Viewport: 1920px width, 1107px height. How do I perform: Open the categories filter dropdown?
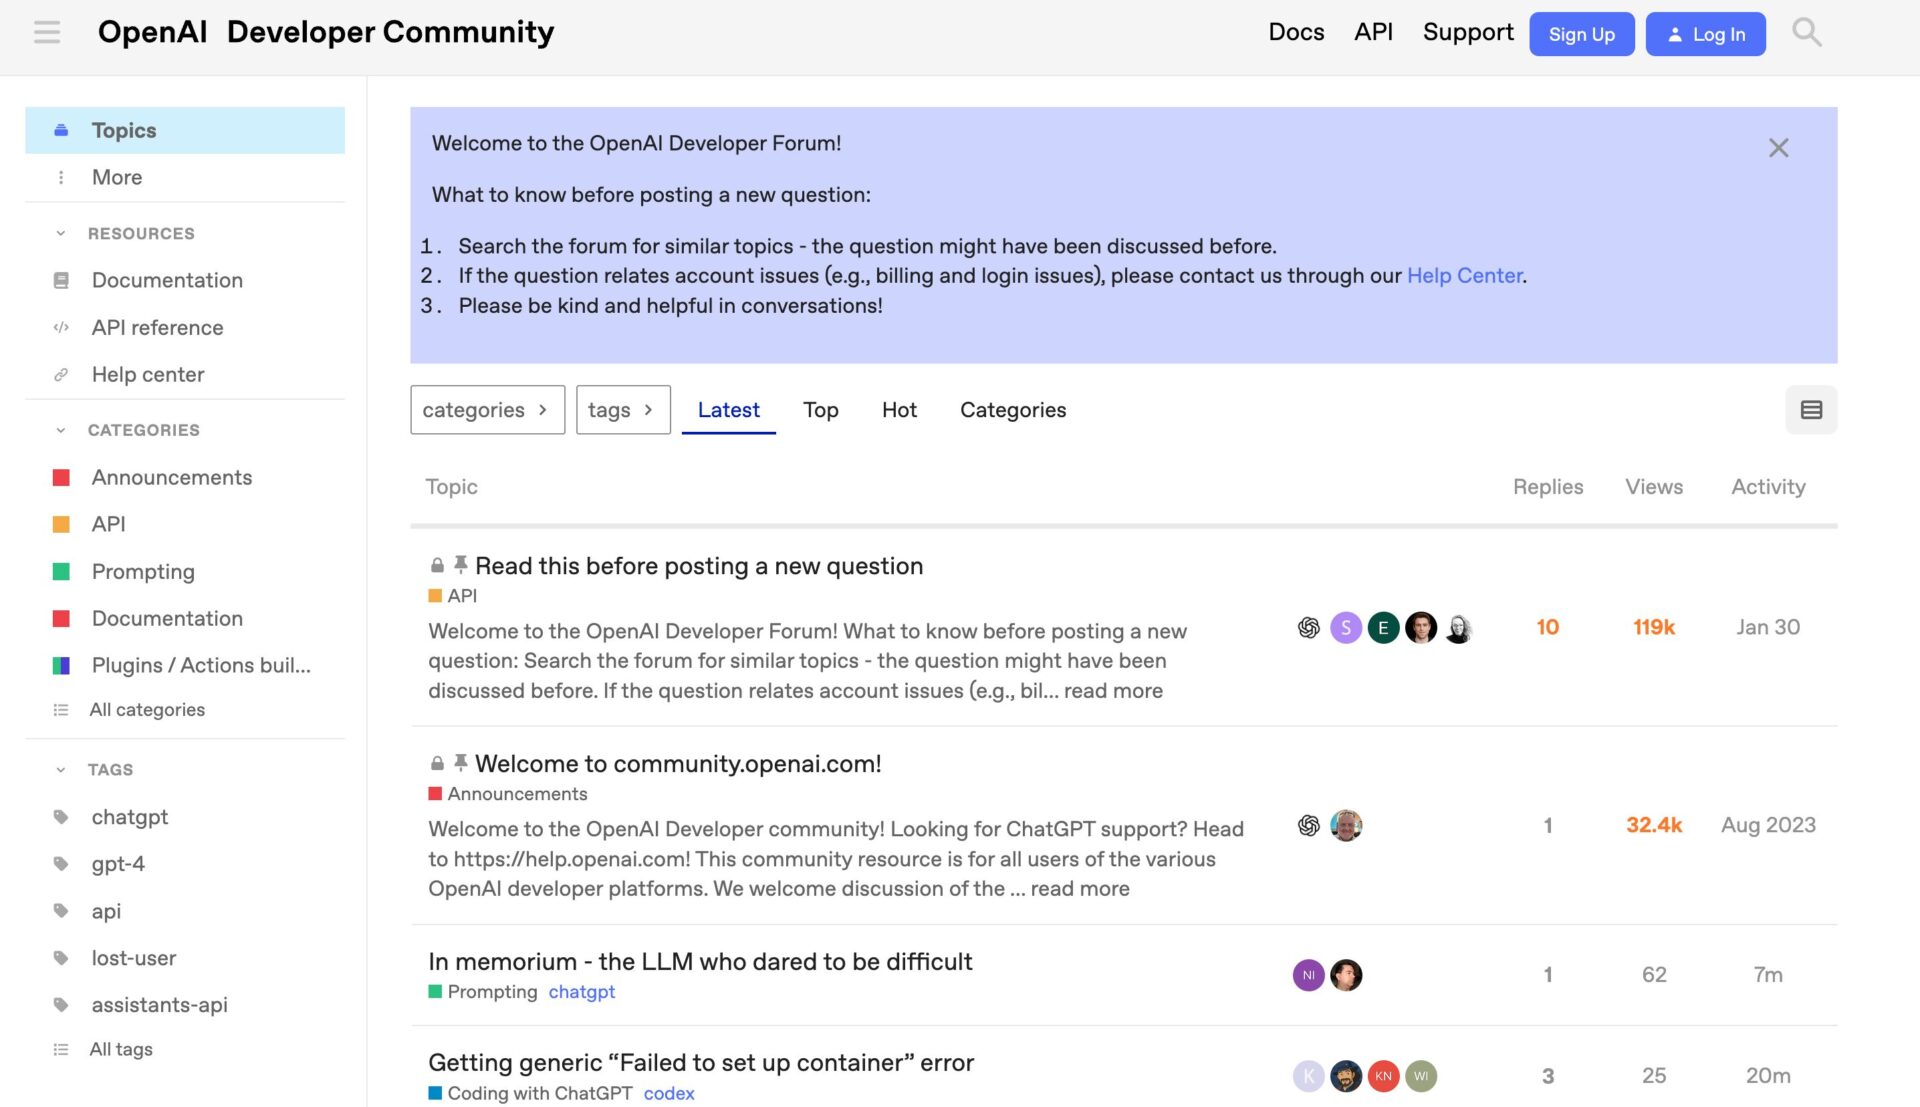pyautogui.click(x=487, y=409)
